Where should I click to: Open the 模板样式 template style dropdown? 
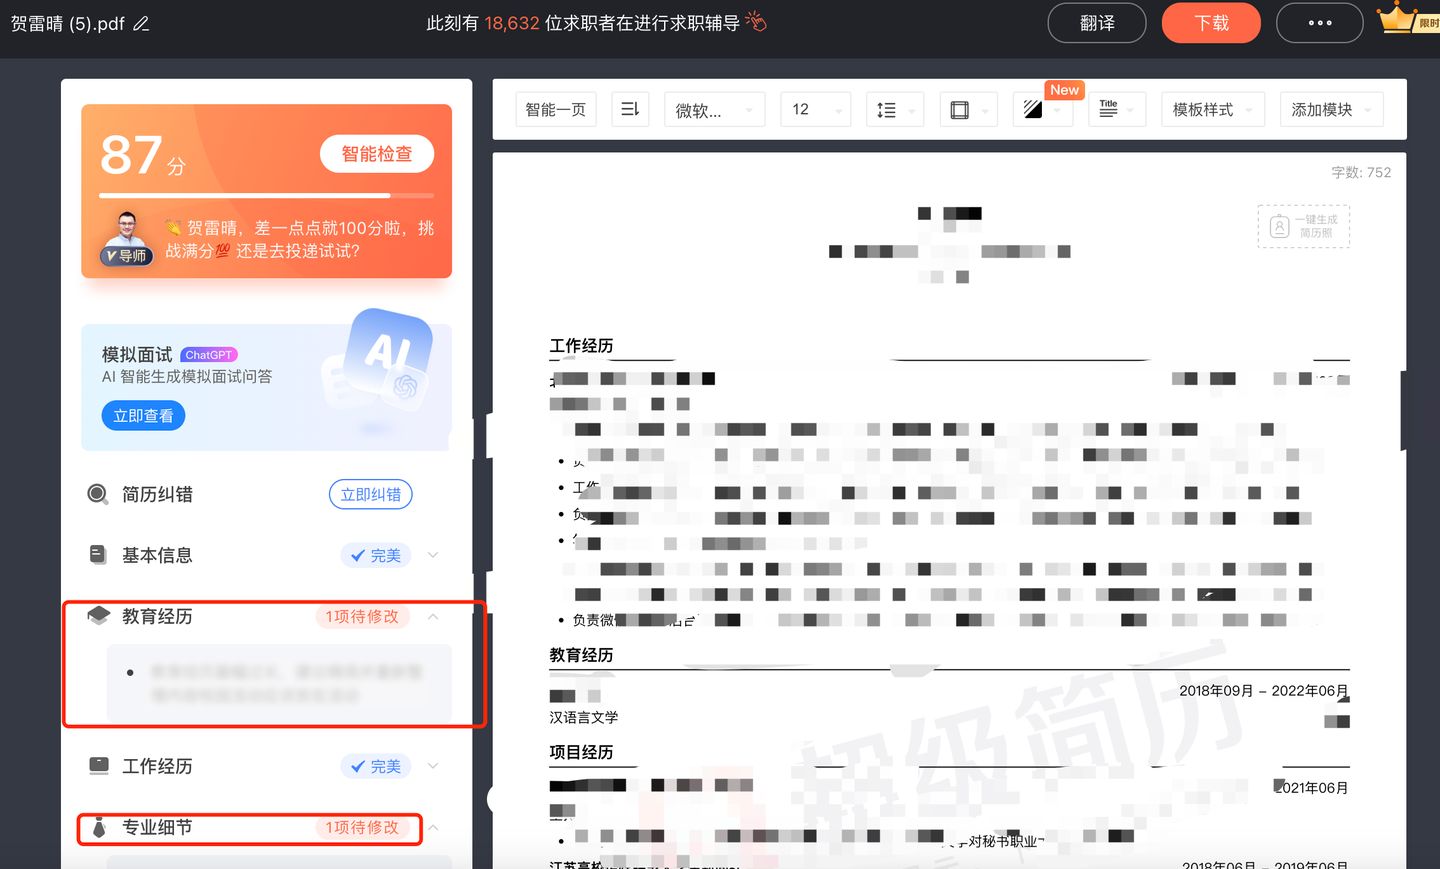[1213, 109]
